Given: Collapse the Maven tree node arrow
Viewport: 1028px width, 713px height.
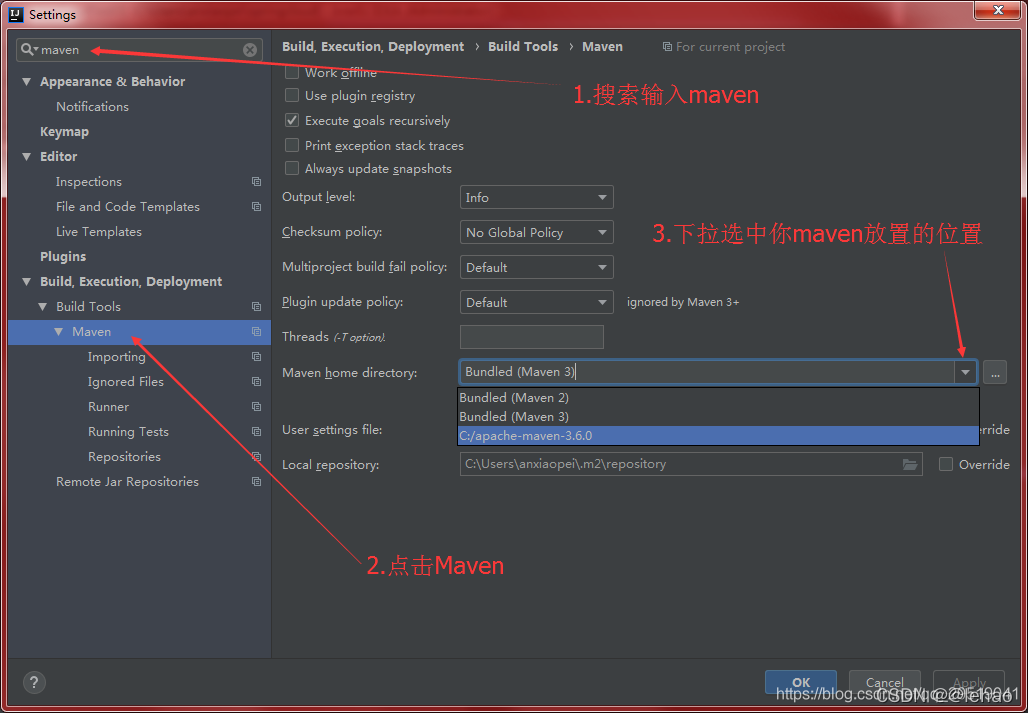Looking at the screenshot, I should click(x=59, y=332).
